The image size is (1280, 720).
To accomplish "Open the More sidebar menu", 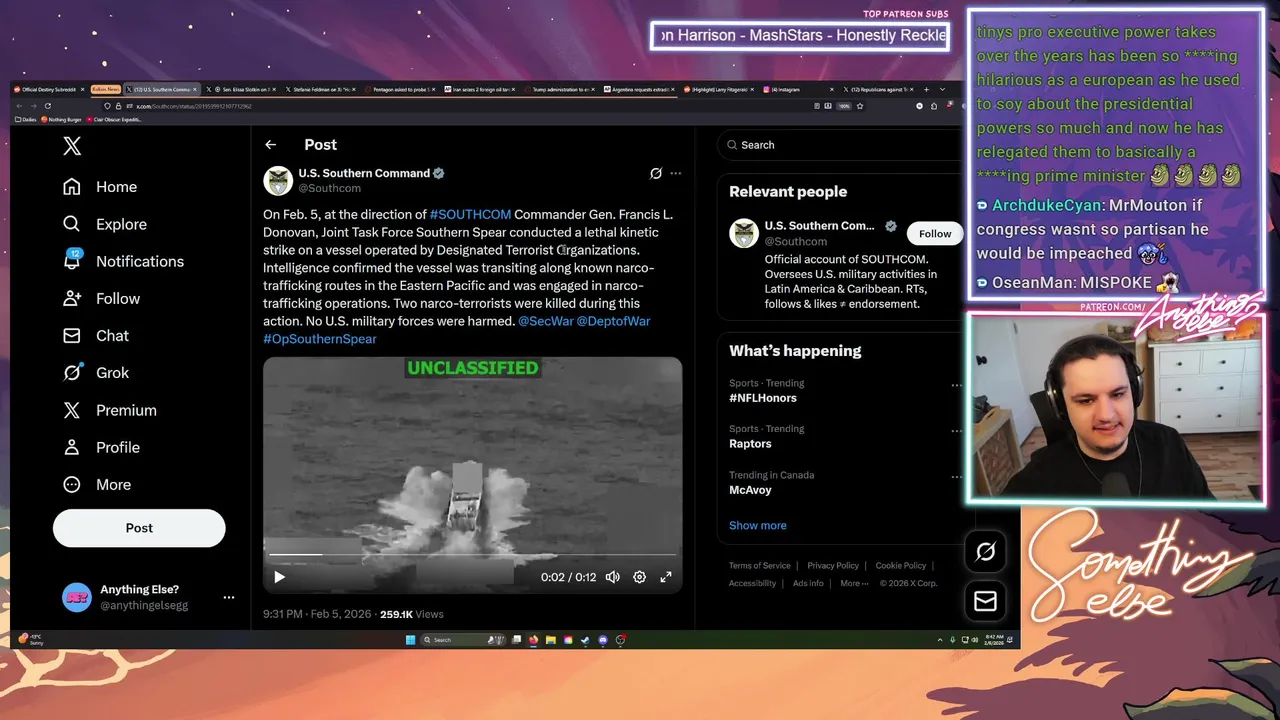I will (97, 484).
